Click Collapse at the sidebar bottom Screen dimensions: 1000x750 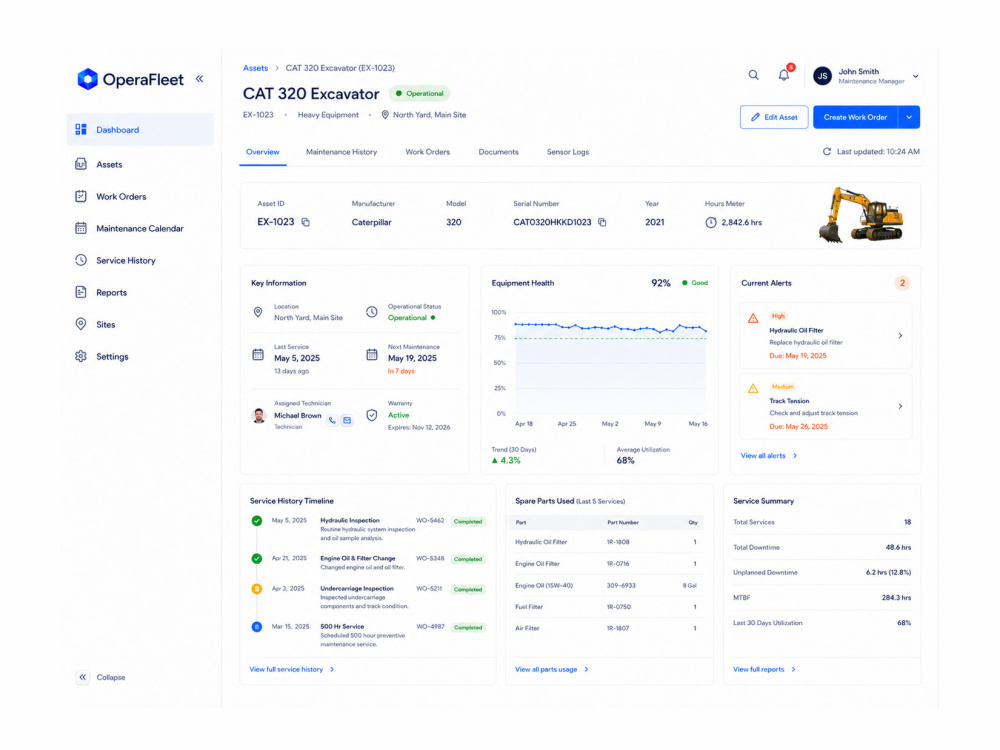click(x=102, y=677)
